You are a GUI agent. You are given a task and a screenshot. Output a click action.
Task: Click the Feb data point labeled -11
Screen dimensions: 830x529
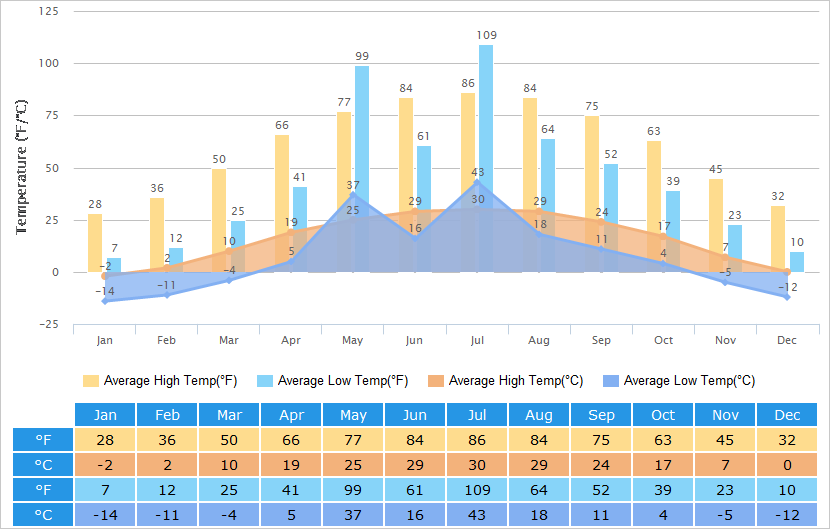click(167, 295)
